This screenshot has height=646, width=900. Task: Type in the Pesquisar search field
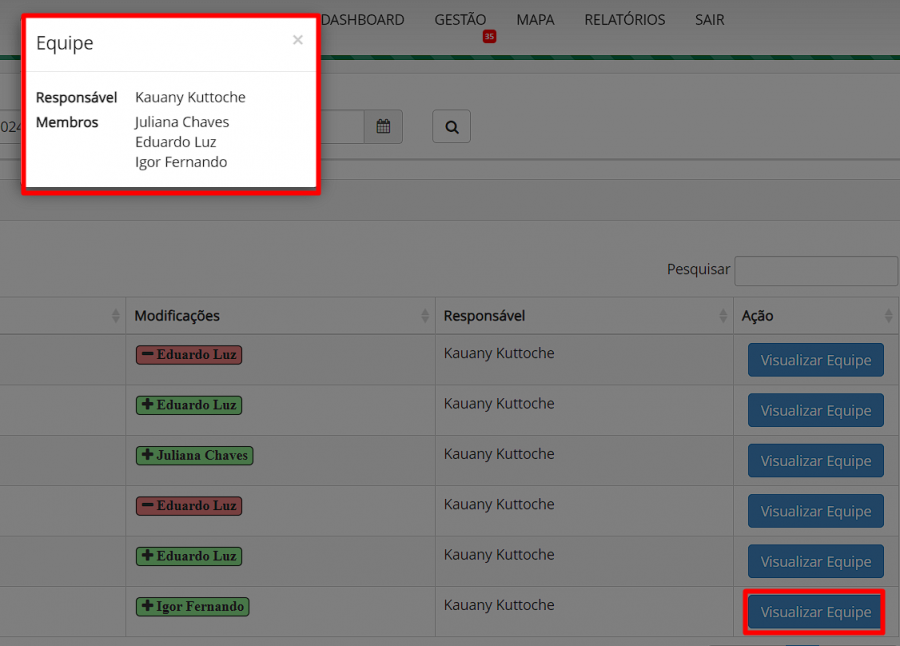[x=815, y=271]
